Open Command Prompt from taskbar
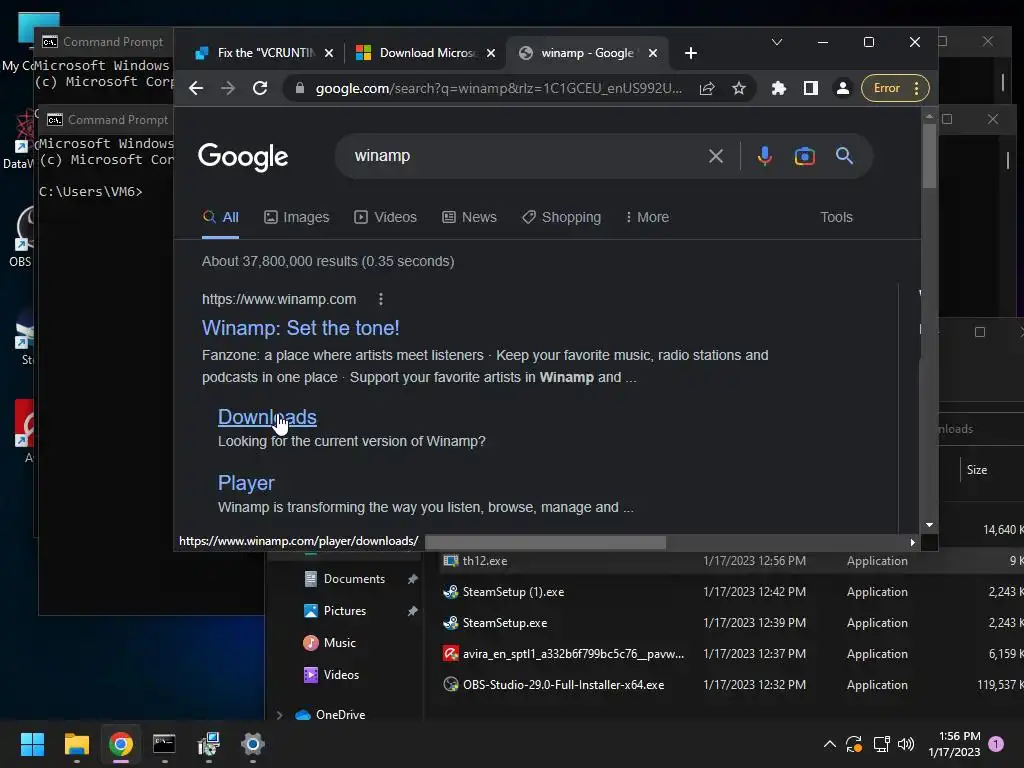This screenshot has height=768, width=1024. tap(165, 744)
